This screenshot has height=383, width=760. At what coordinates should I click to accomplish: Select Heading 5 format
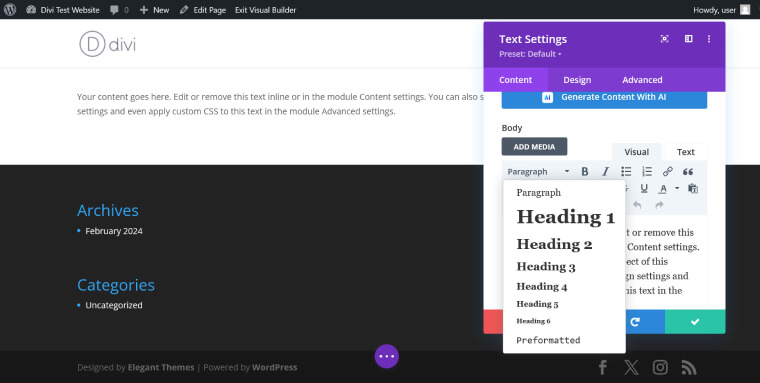(564, 304)
